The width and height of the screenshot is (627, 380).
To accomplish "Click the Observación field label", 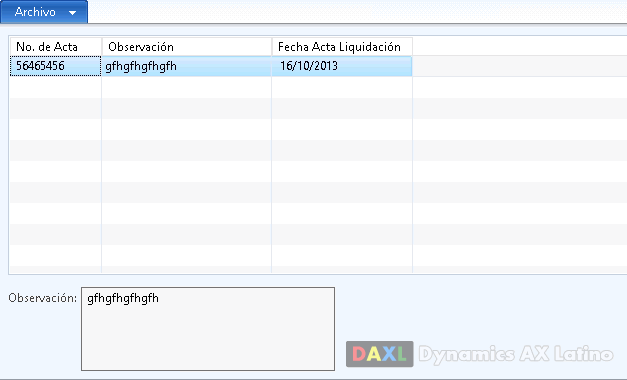I will click(x=42, y=298).
